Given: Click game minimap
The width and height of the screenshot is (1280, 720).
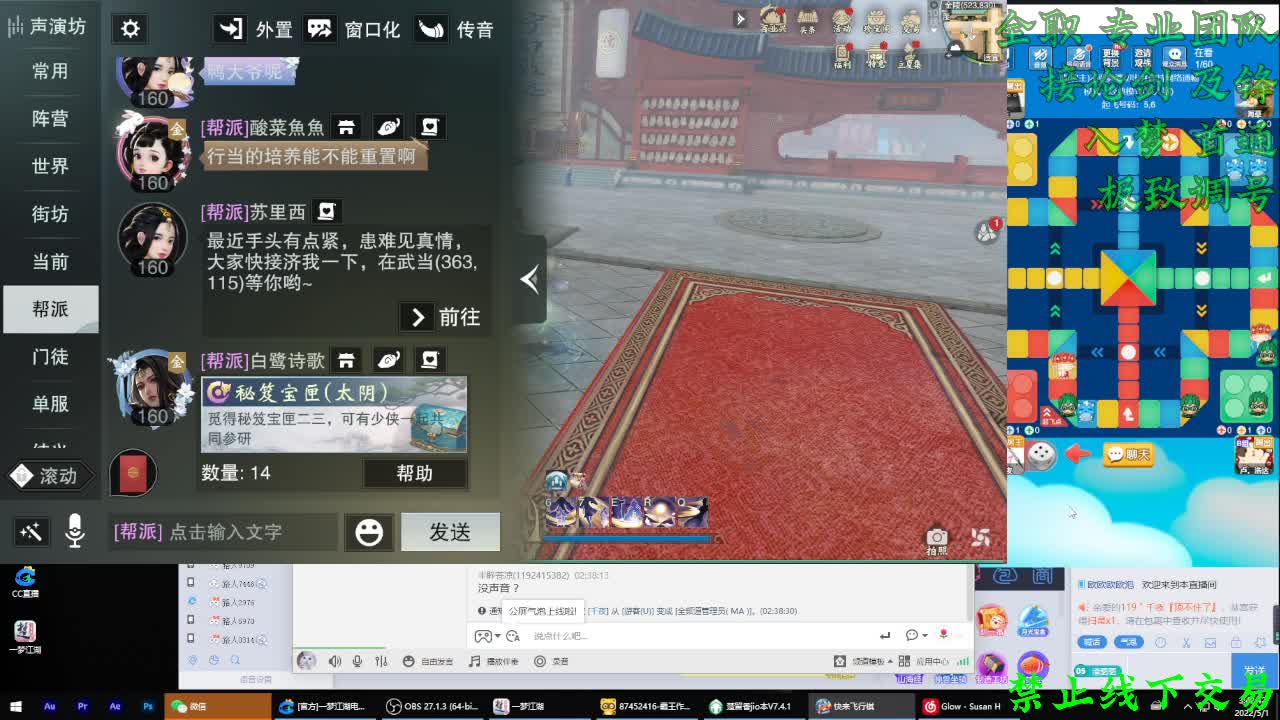Looking at the screenshot, I should [973, 33].
